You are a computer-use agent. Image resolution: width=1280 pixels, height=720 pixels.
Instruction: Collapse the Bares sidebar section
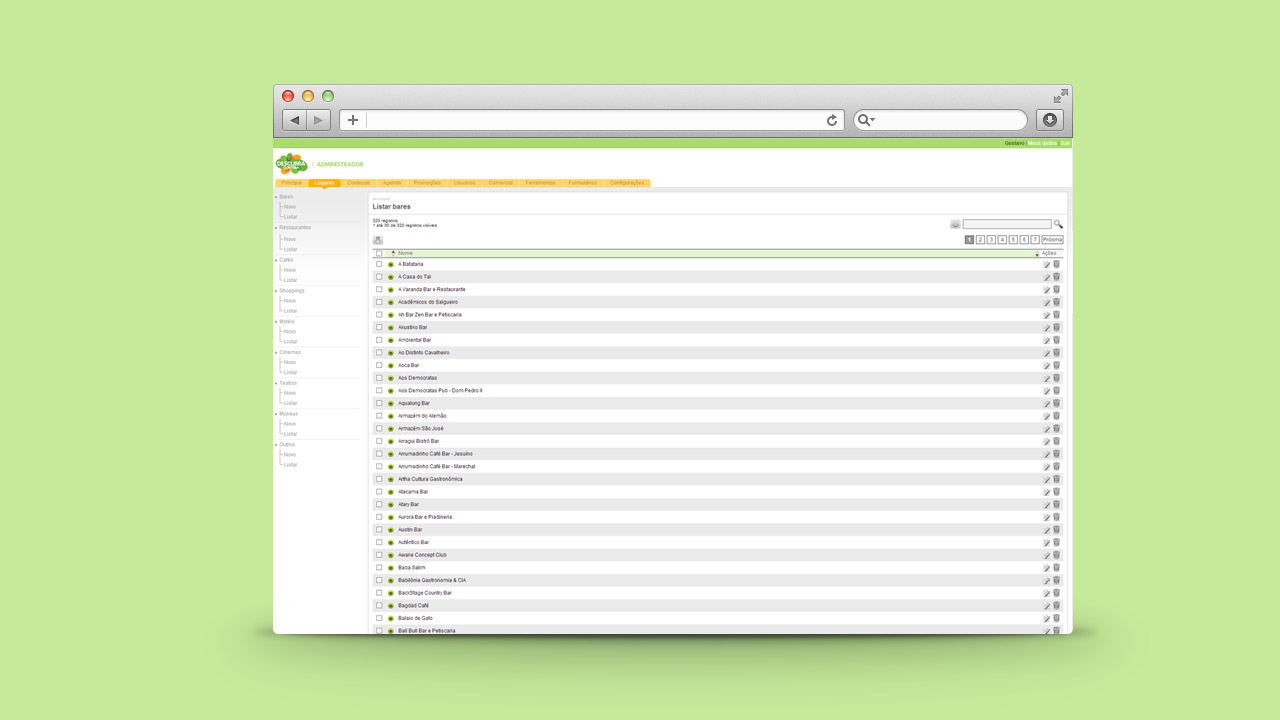285,197
